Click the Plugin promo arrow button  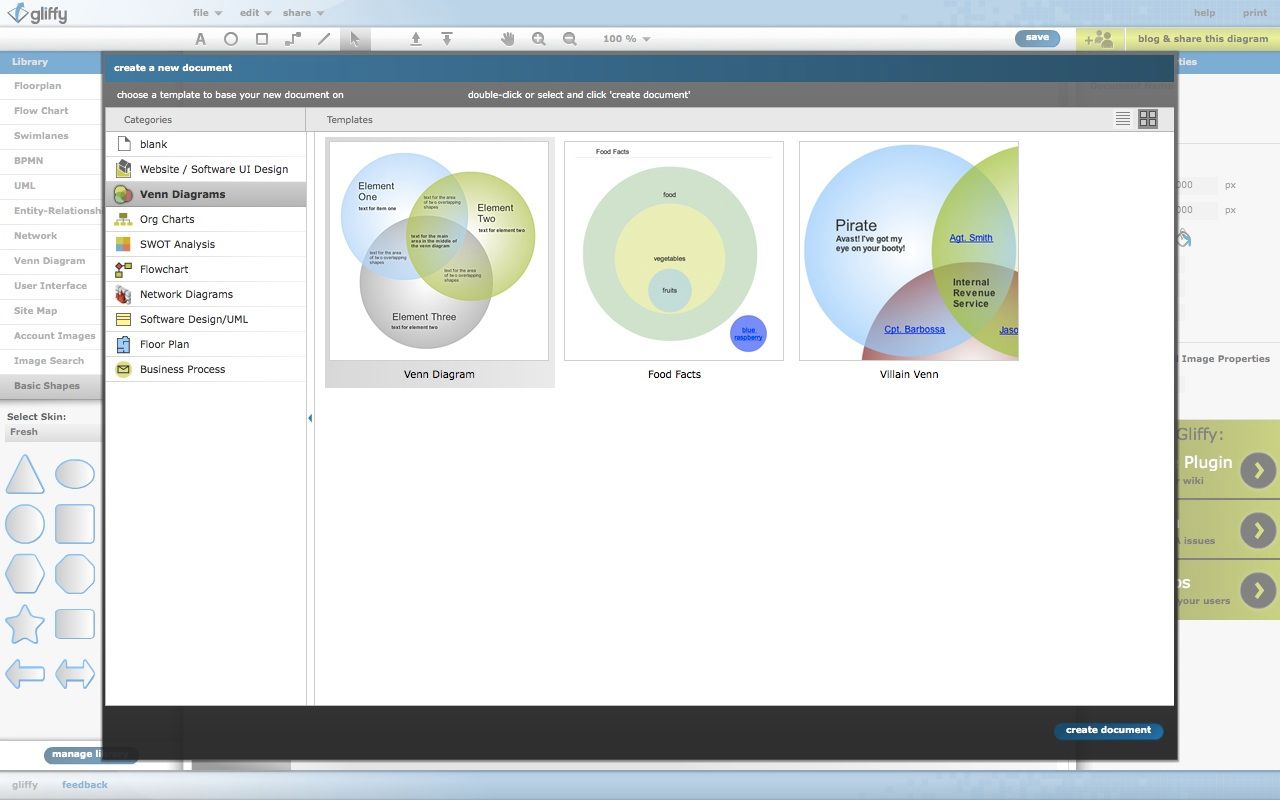[x=1259, y=470]
